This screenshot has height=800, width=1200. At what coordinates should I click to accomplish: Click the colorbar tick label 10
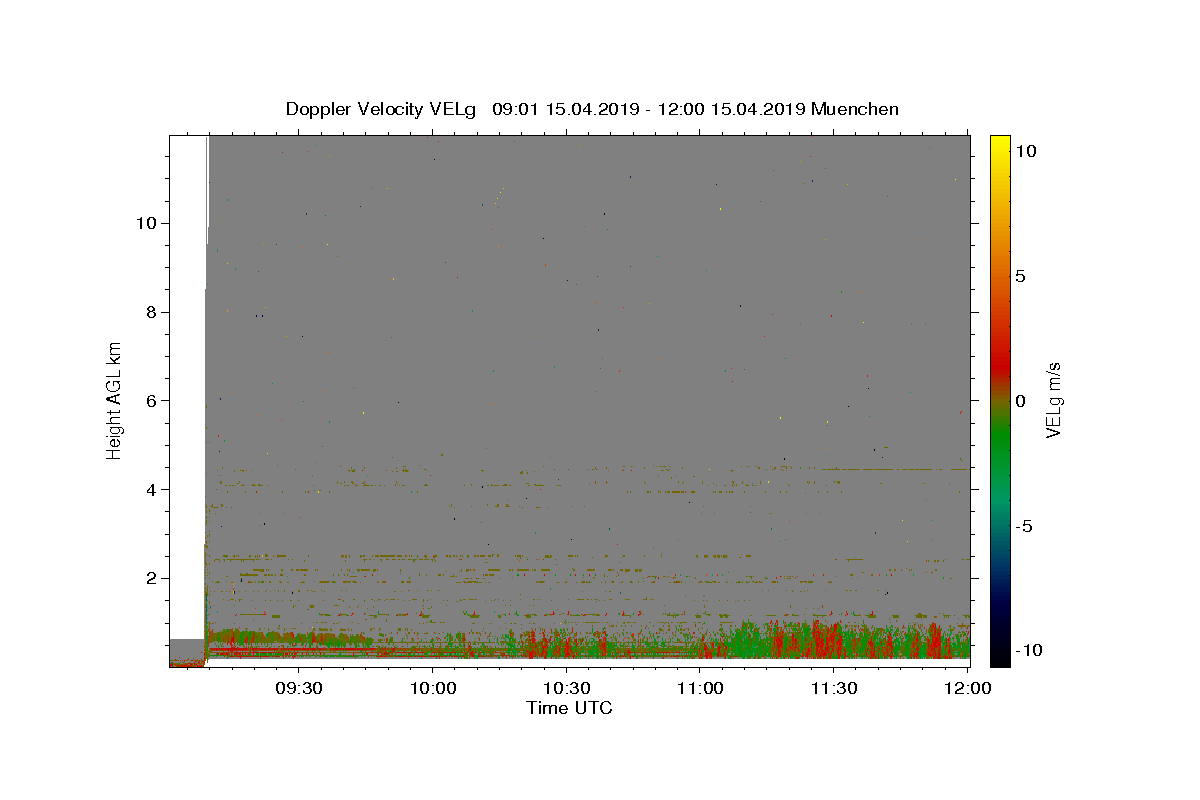[1026, 150]
